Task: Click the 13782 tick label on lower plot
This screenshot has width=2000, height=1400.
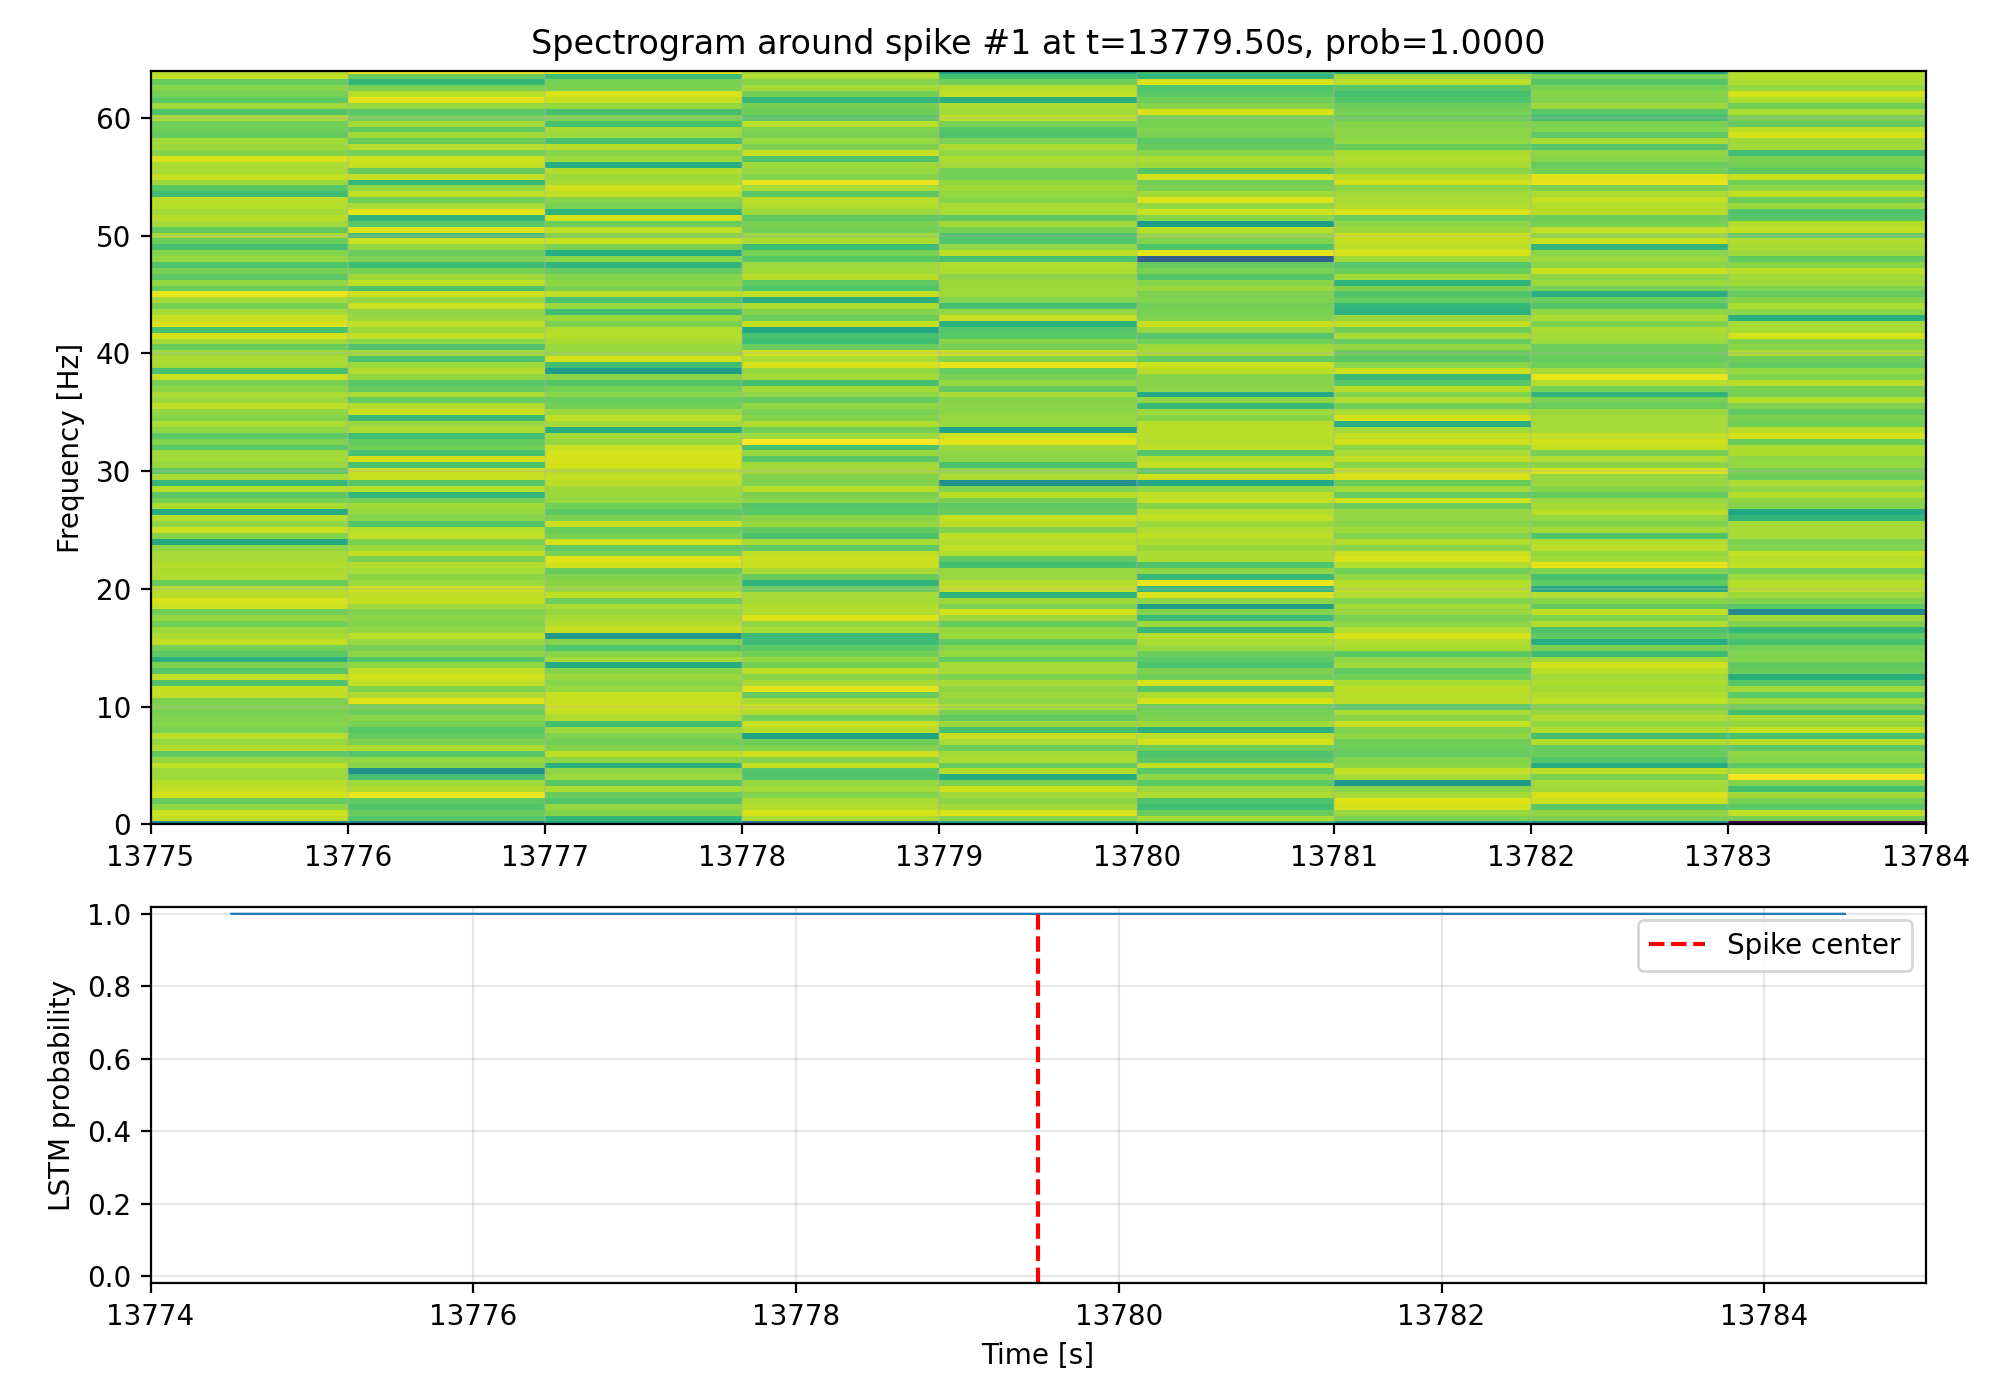Action: (x=1441, y=1315)
